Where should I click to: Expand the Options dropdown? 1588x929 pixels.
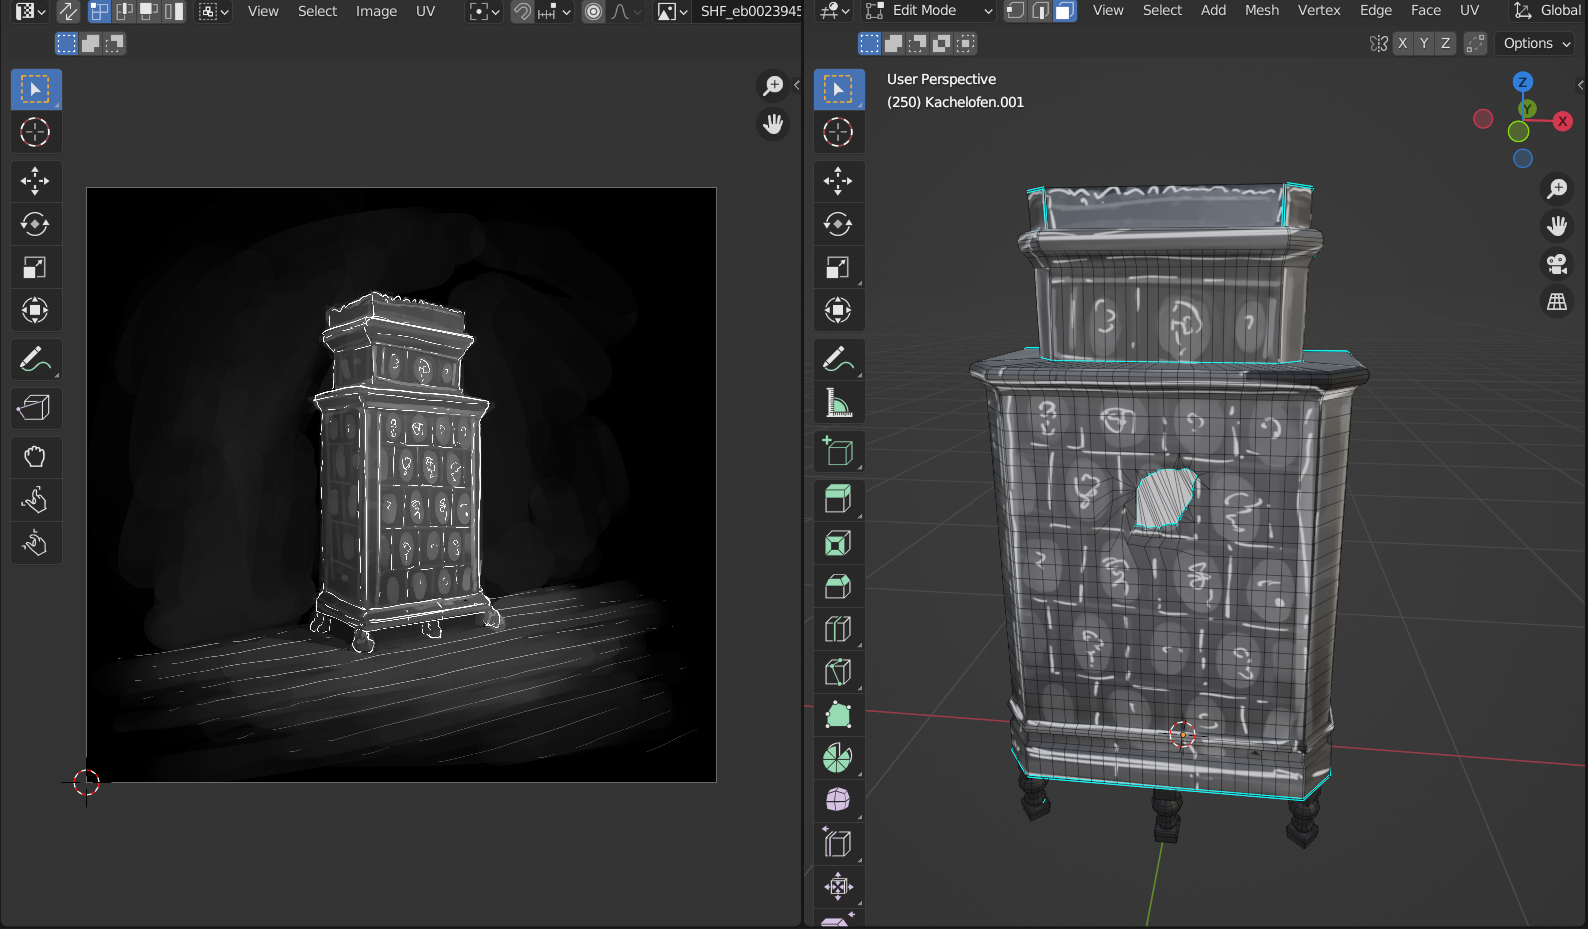[1537, 43]
